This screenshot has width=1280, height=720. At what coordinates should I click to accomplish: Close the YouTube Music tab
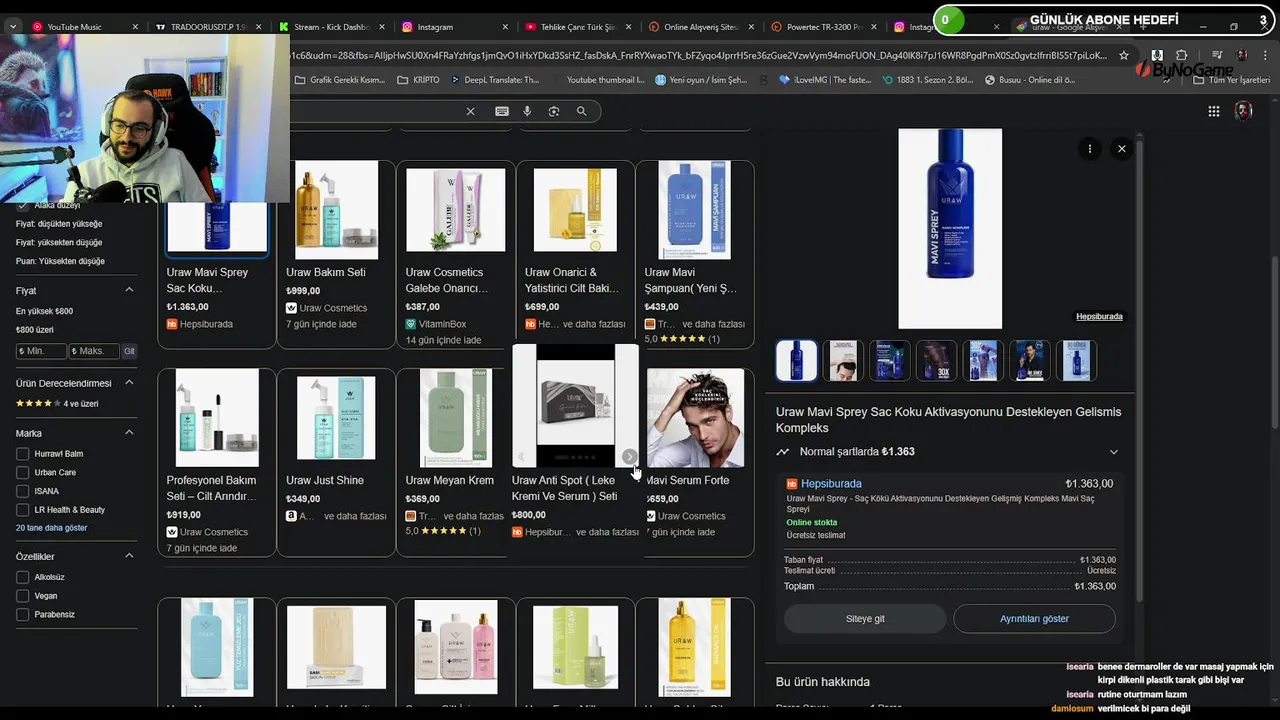(135, 27)
